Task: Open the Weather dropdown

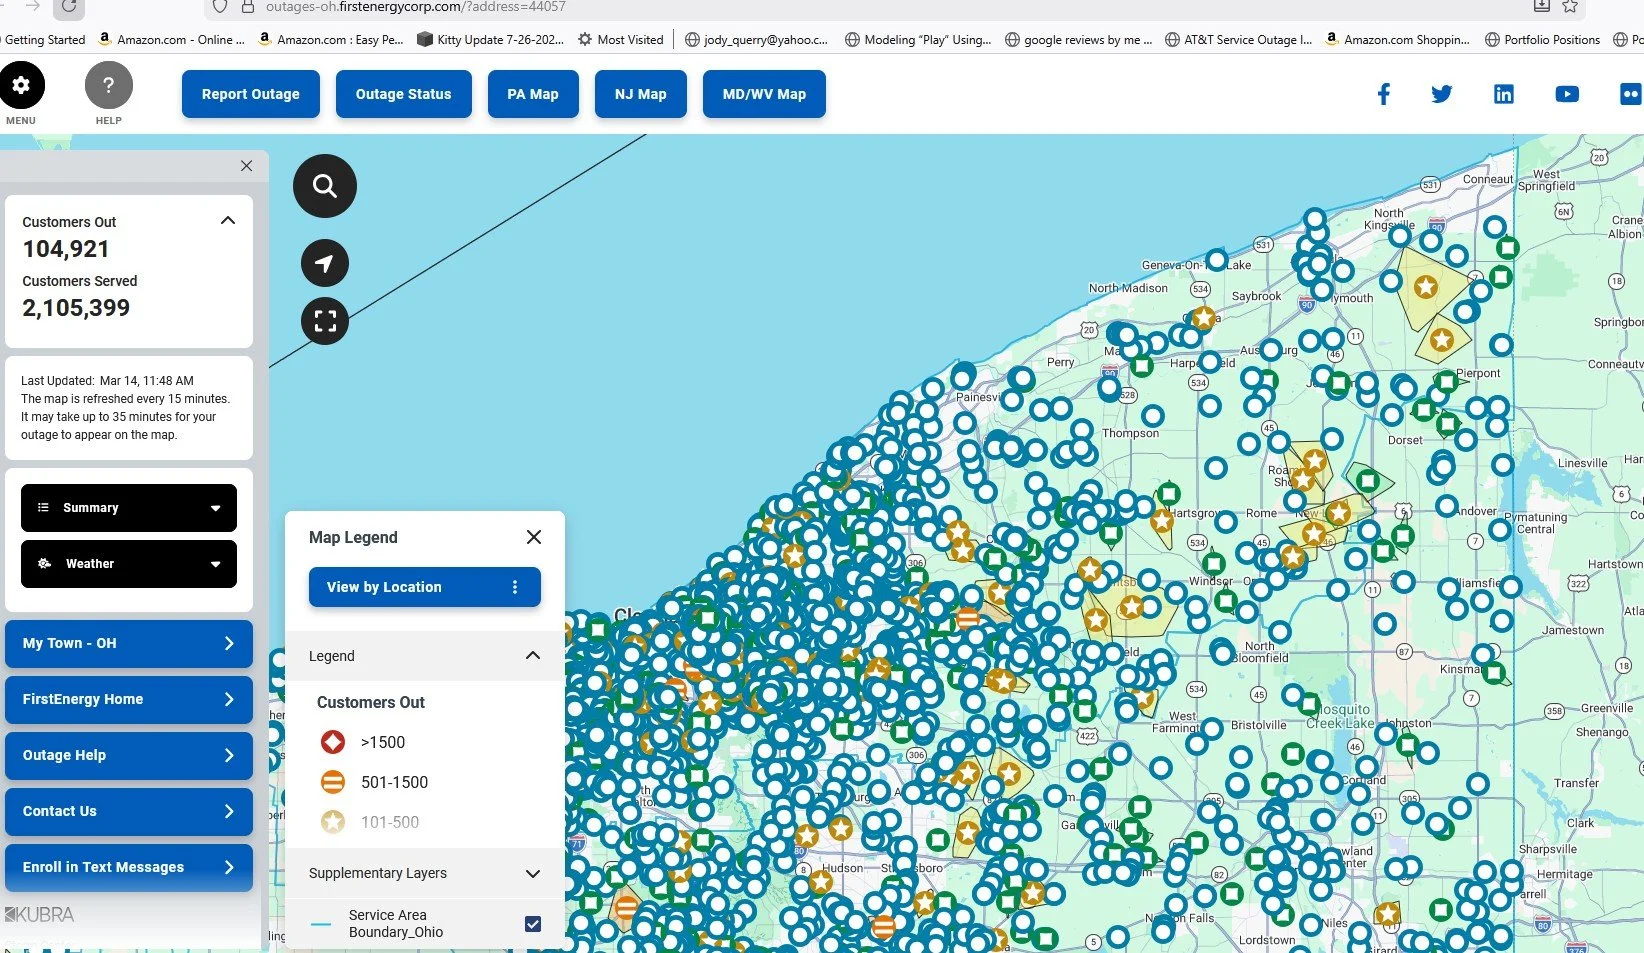Action: pyautogui.click(x=129, y=564)
